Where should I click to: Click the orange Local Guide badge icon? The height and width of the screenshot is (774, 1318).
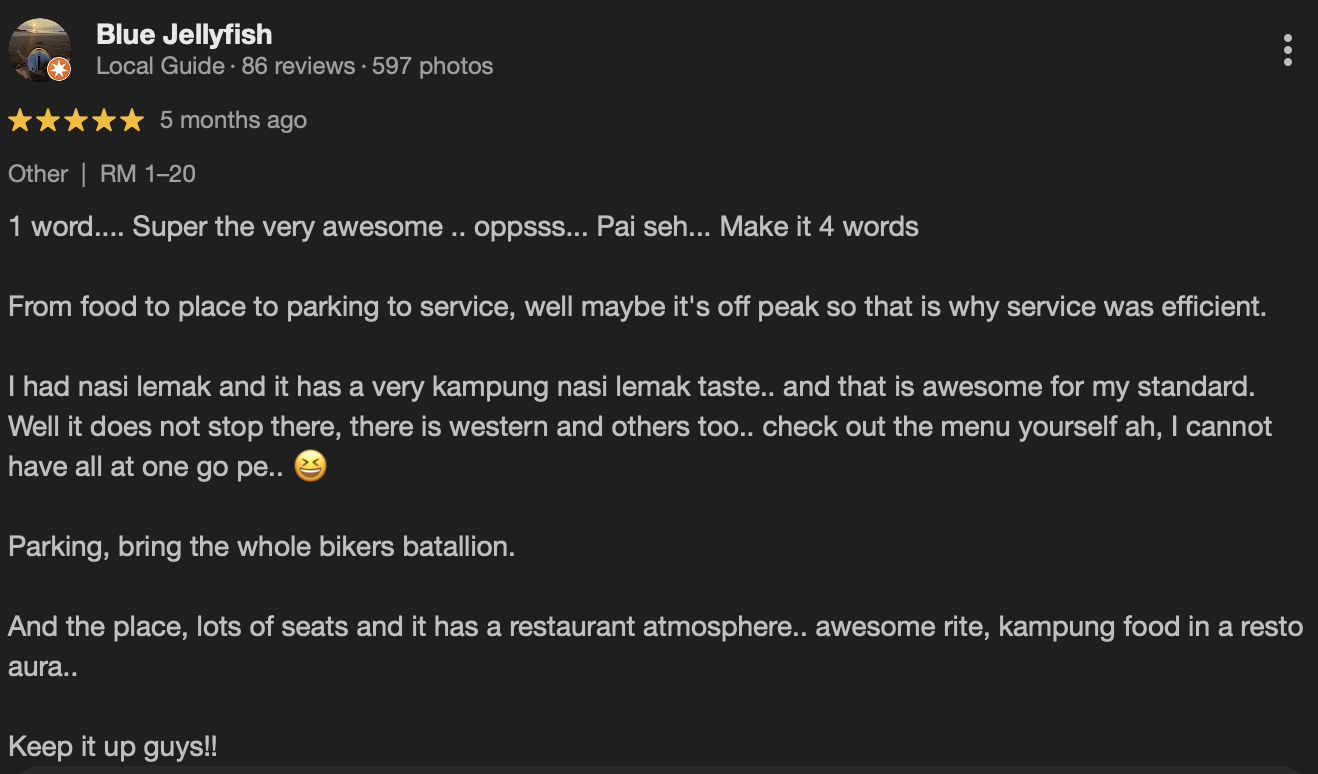[59, 69]
